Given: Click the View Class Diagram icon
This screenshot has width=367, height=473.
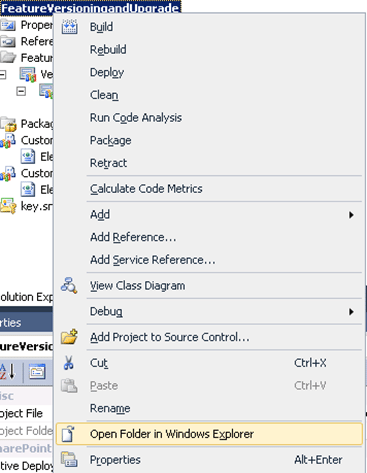Looking at the screenshot, I should 69,285.
